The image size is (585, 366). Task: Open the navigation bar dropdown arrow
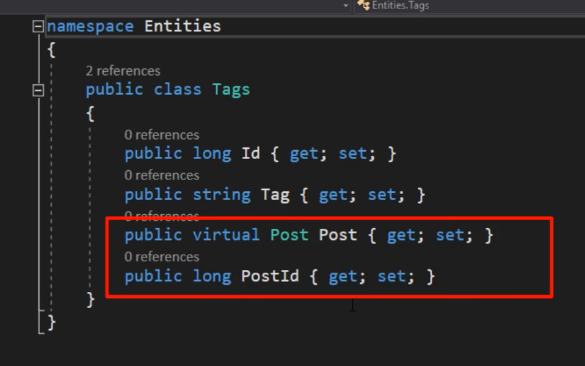[345, 6]
